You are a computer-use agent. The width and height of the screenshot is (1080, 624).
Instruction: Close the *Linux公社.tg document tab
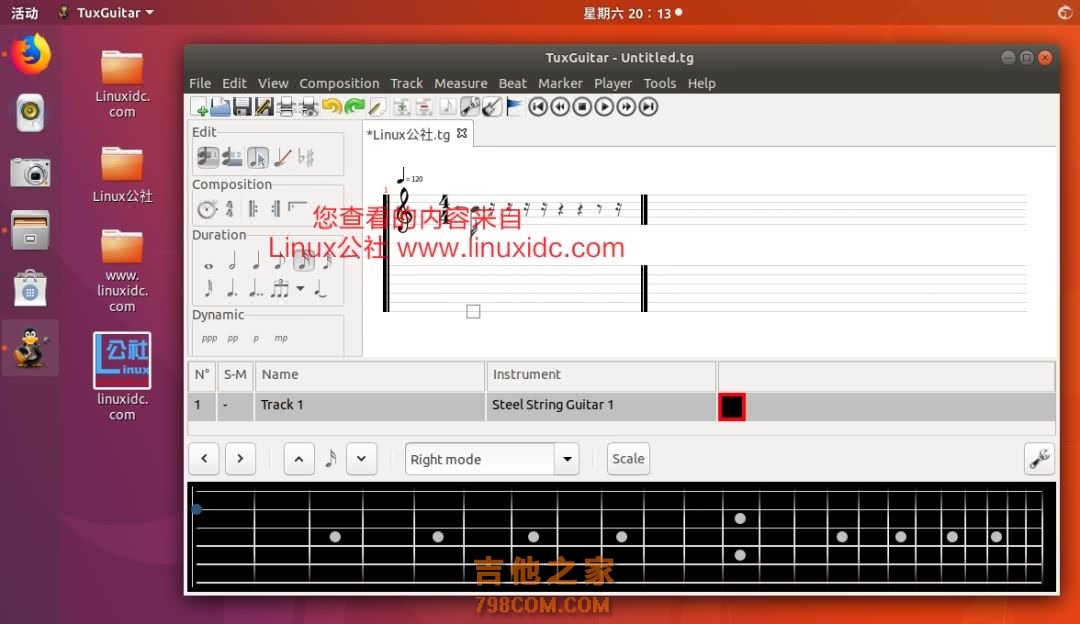462,134
